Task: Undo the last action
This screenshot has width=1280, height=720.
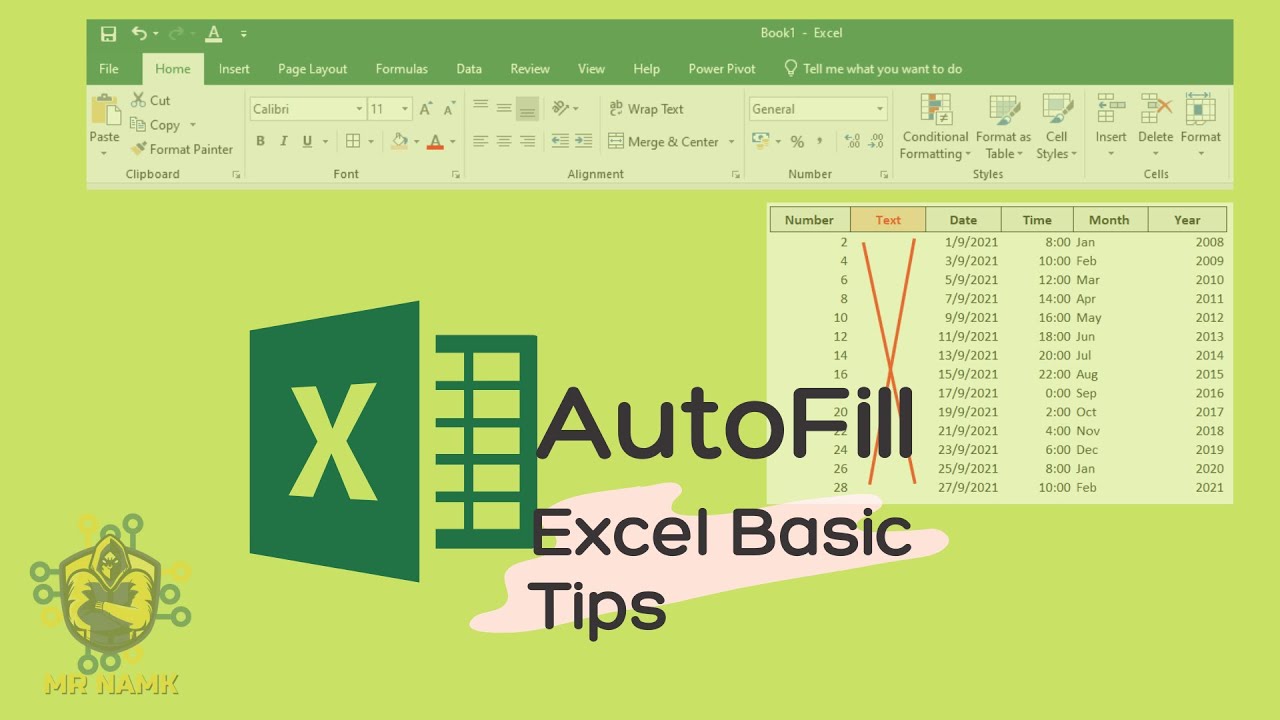Action: point(139,34)
